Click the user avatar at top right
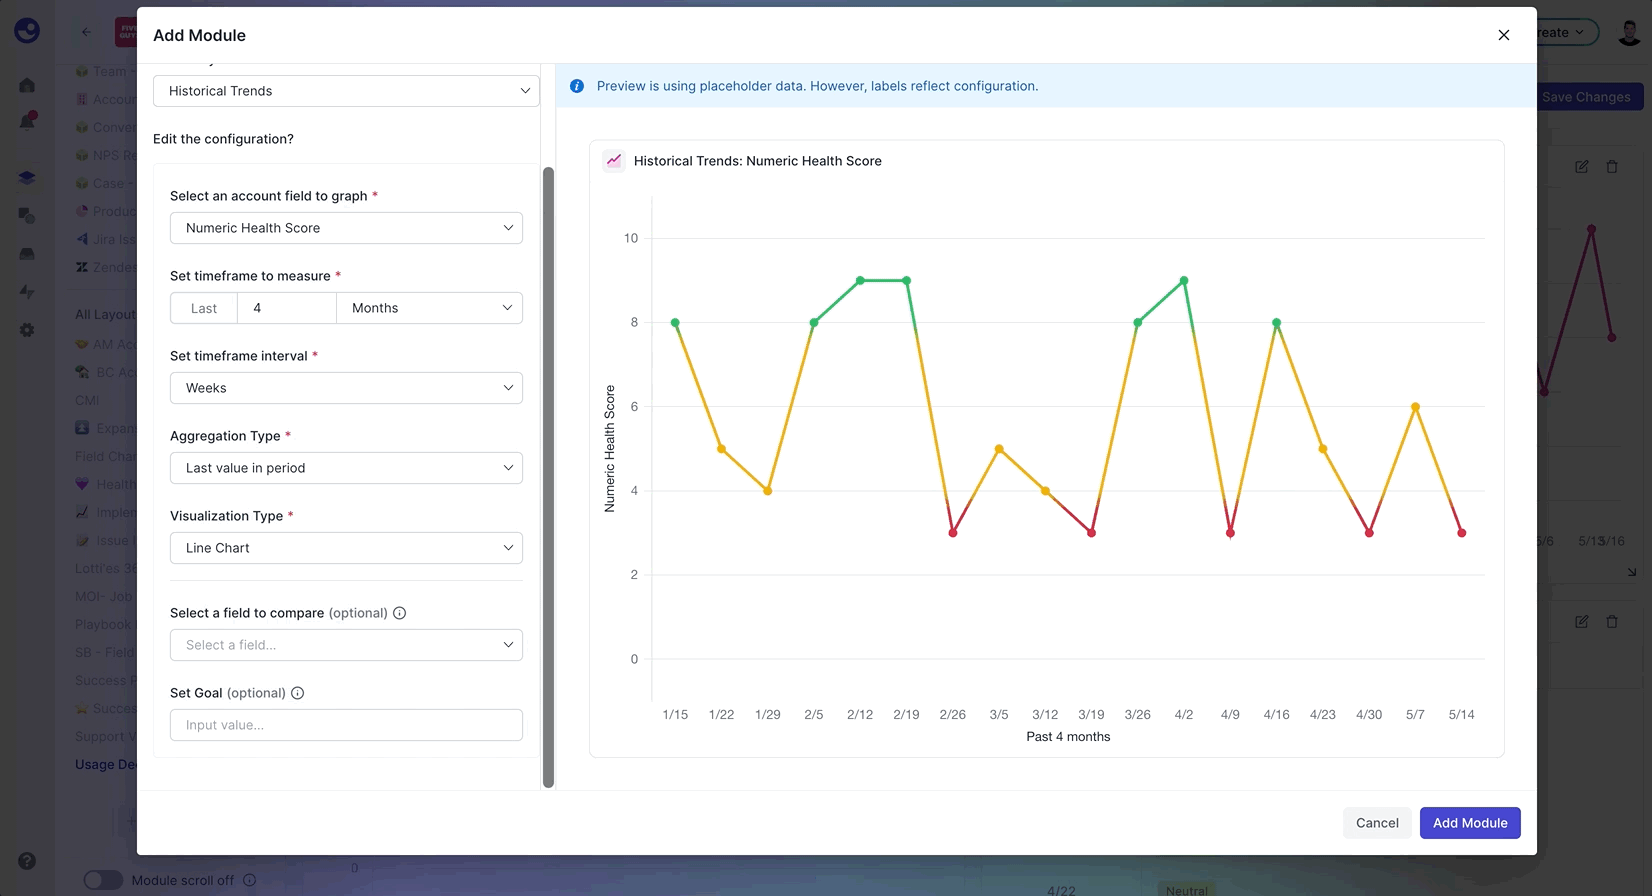The height and width of the screenshot is (896, 1652). [1629, 32]
